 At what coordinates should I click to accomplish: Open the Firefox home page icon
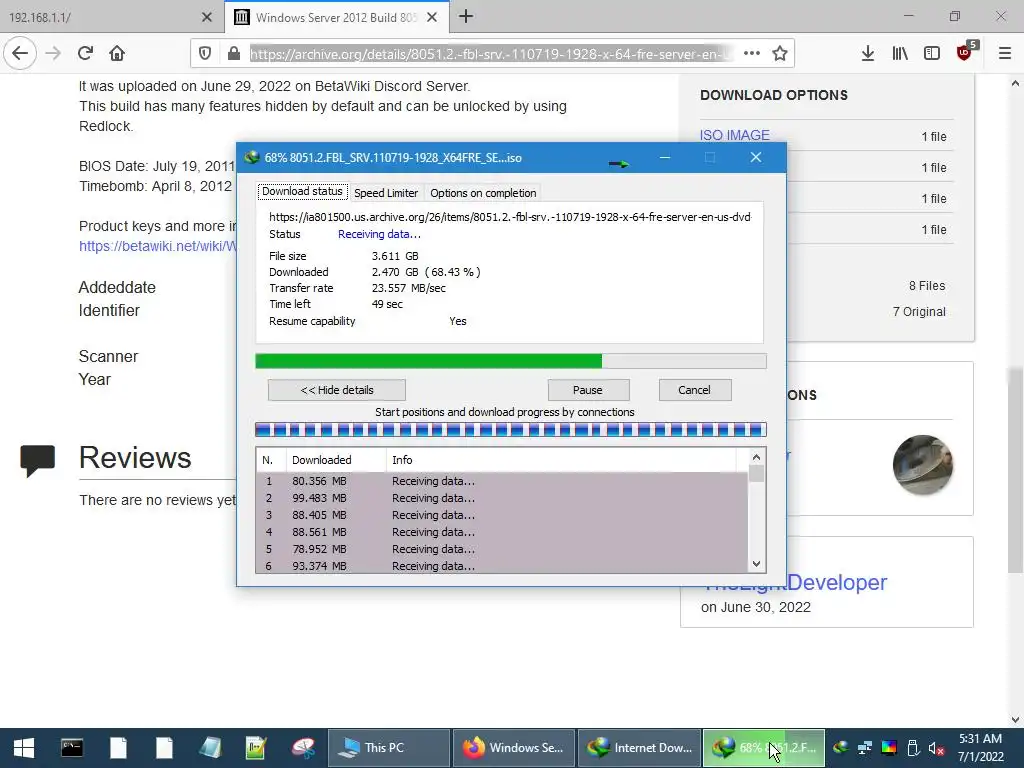point(117,54)
